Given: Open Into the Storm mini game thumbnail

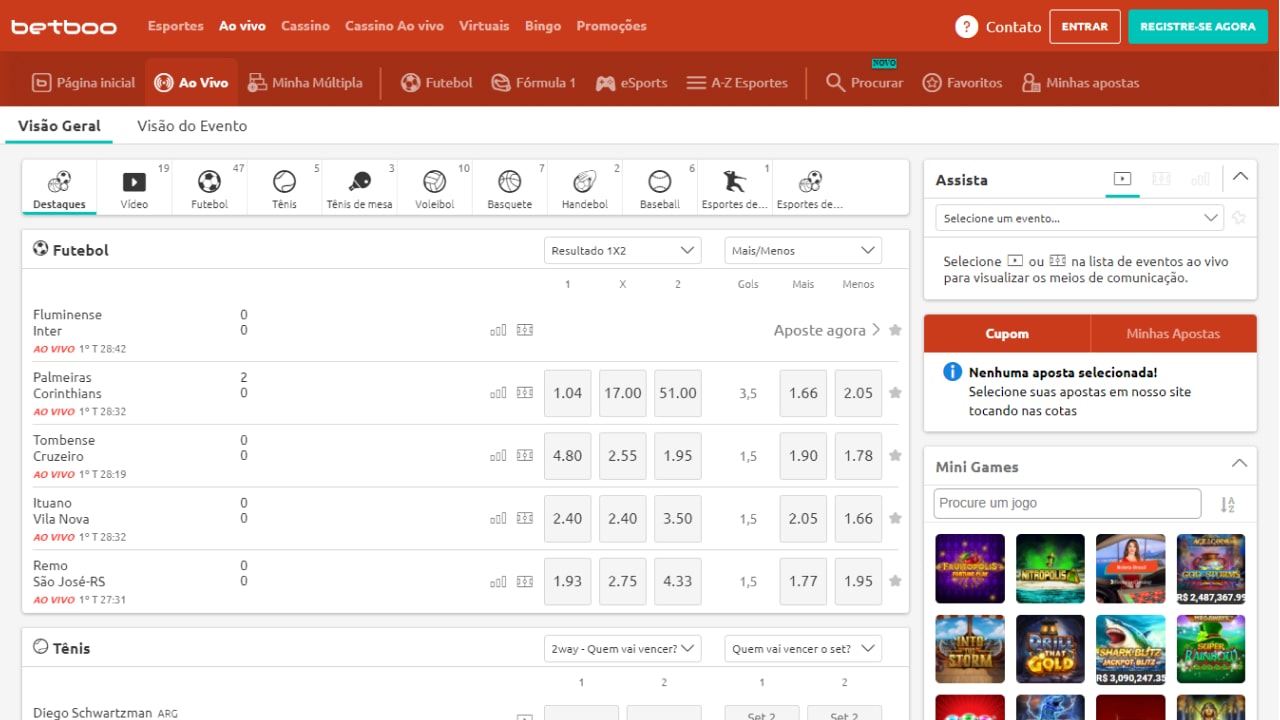Looking at the screenshot, I should tap(970, 649).
